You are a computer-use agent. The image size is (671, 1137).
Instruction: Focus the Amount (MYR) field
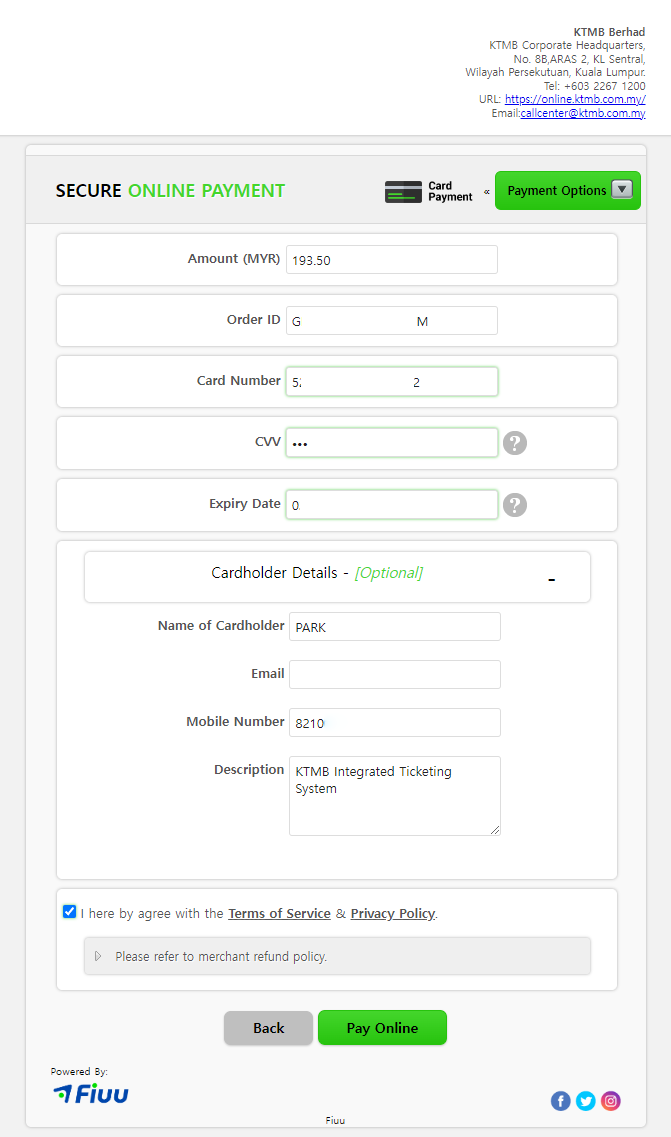pyautogui.click(x=392, y=260)
